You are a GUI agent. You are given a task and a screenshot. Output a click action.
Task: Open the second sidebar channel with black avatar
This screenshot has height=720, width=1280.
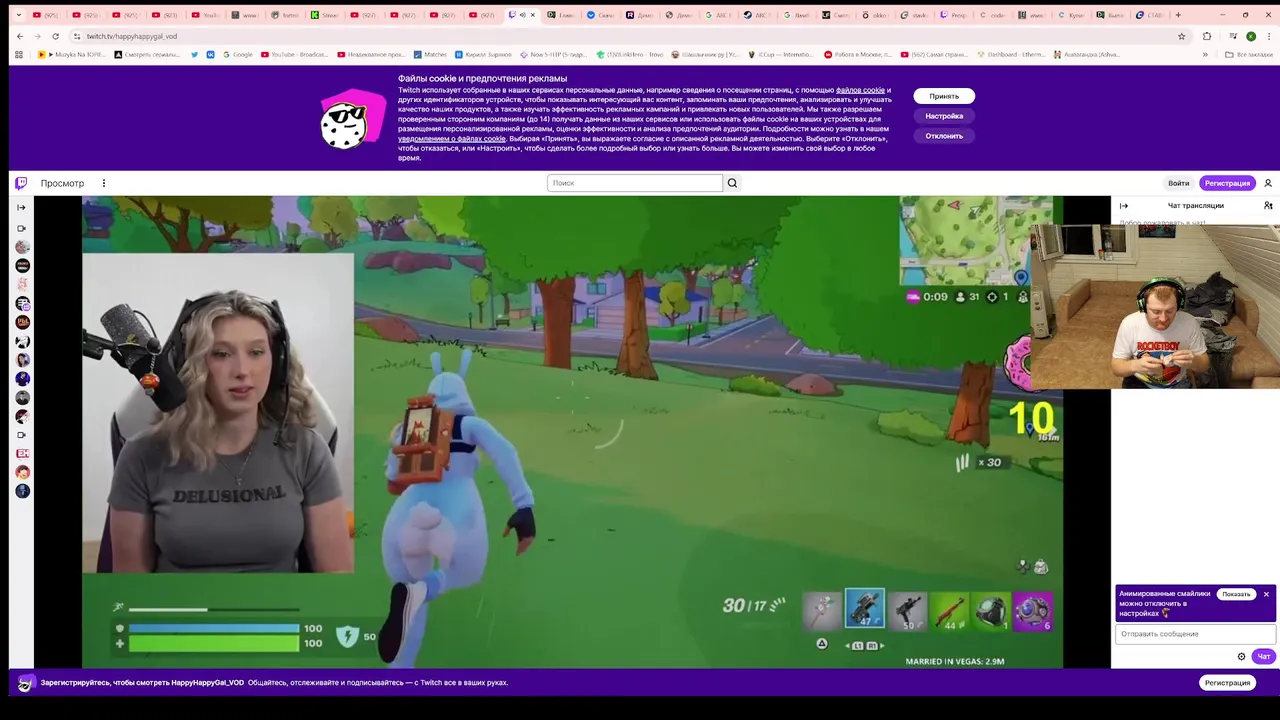pyautogui.click(x=22, y=266)
